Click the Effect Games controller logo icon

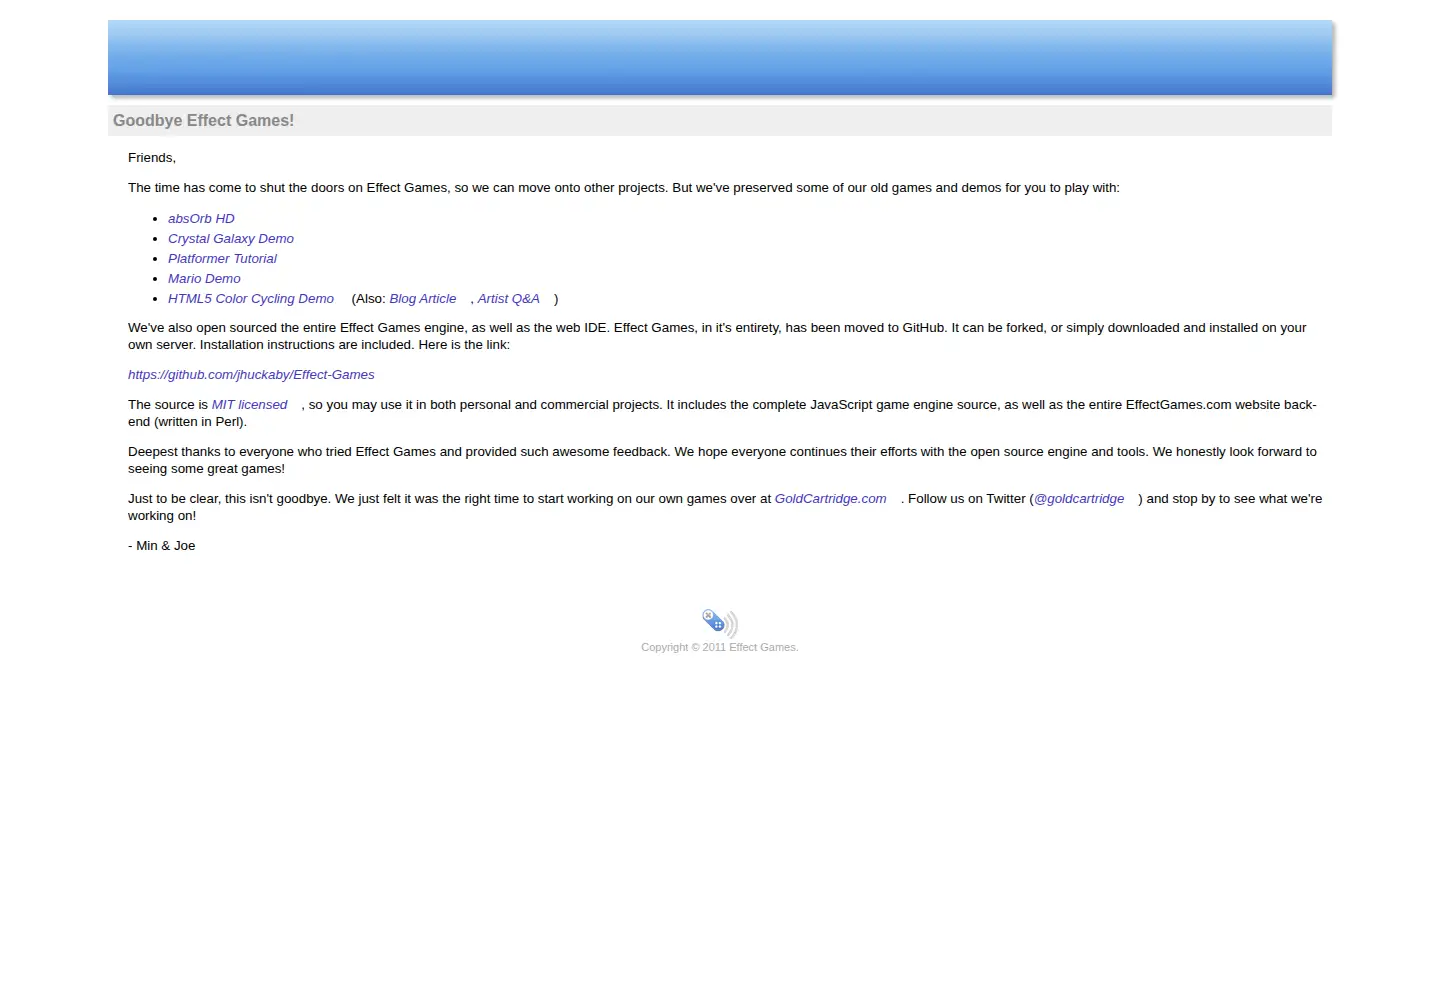coord(719,623)
